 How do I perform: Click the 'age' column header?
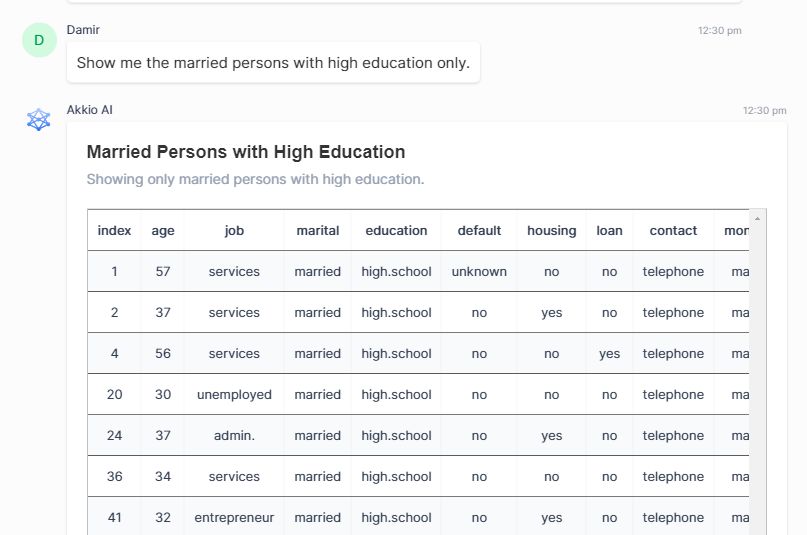point(163,230)
